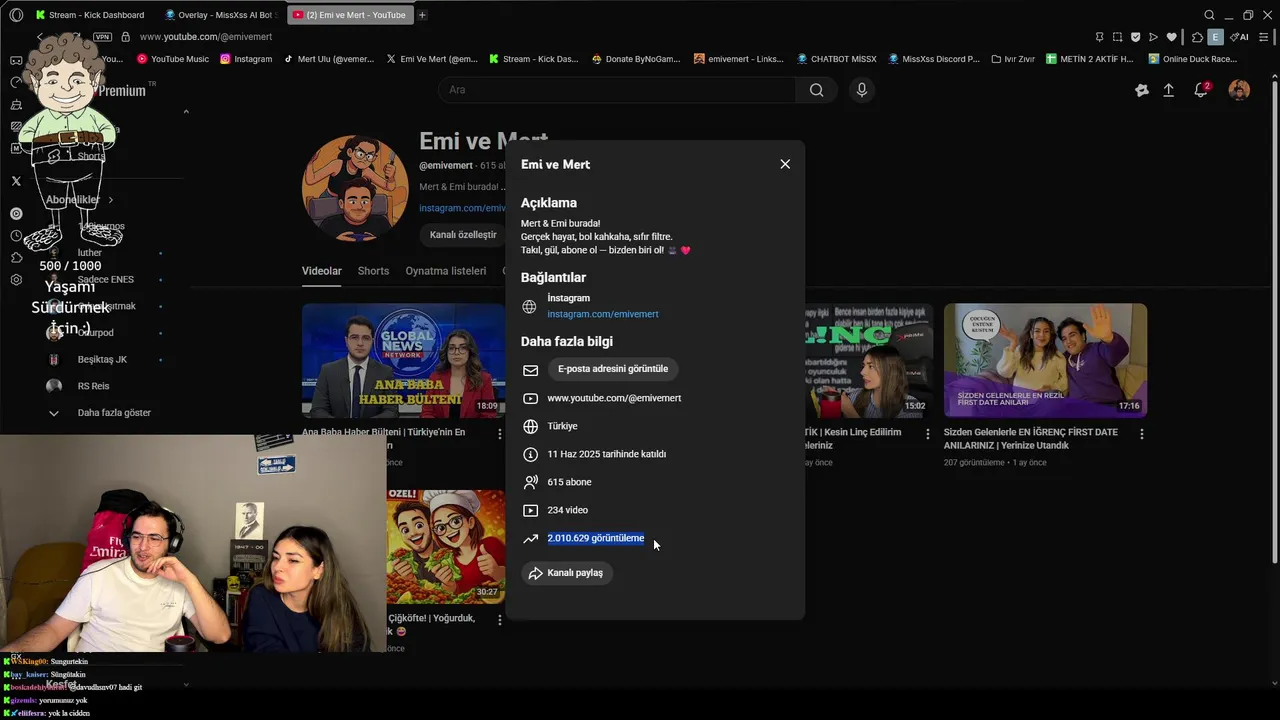The width and height of the screenshot is (1280, 720).
Task: Expand Abonelikler section chevron
Action: (x=111, y=200)
